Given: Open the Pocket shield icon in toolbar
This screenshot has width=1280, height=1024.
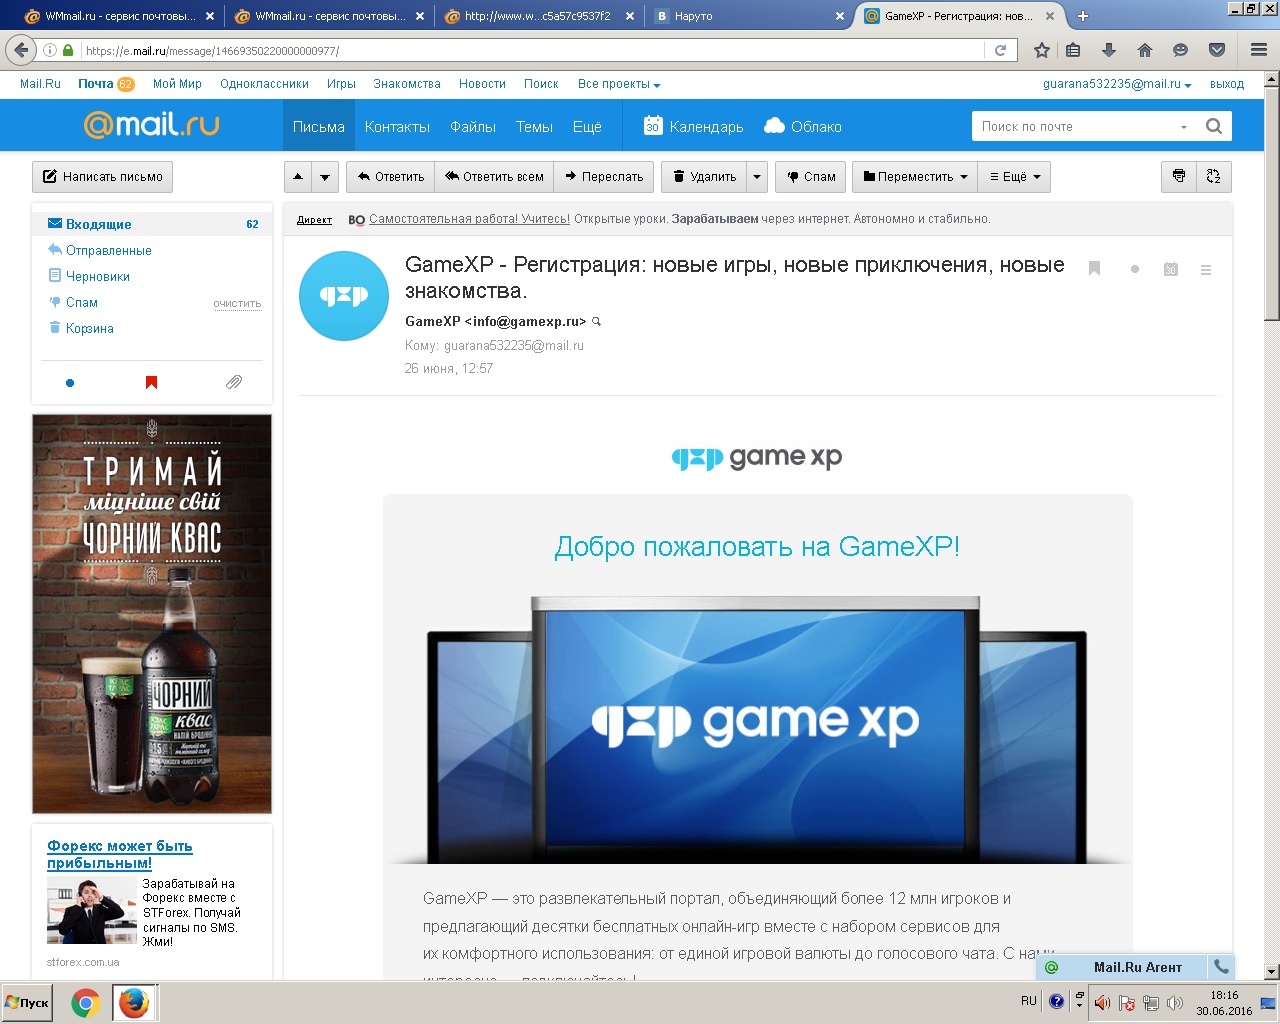Looking at the screenshot, I should [x=1217, y=50].
